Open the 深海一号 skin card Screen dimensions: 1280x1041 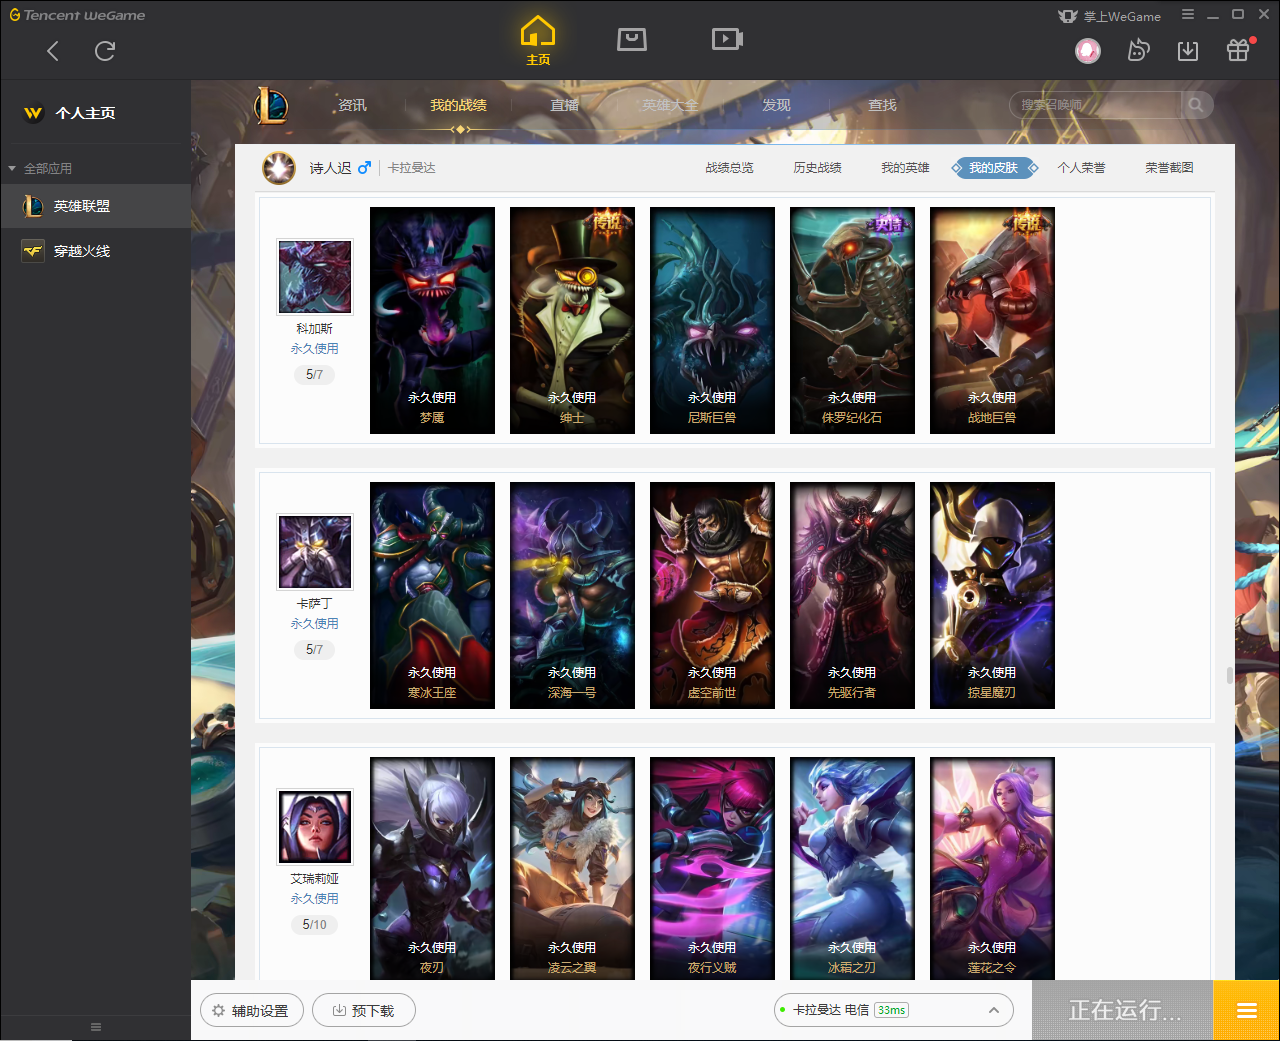(572, 595)
